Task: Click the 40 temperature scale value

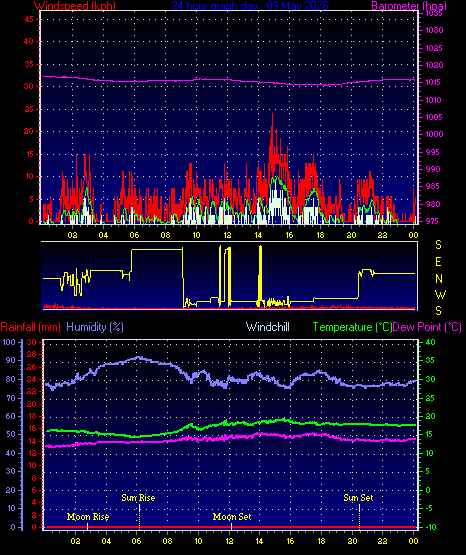Action: (x=430, y=342)
